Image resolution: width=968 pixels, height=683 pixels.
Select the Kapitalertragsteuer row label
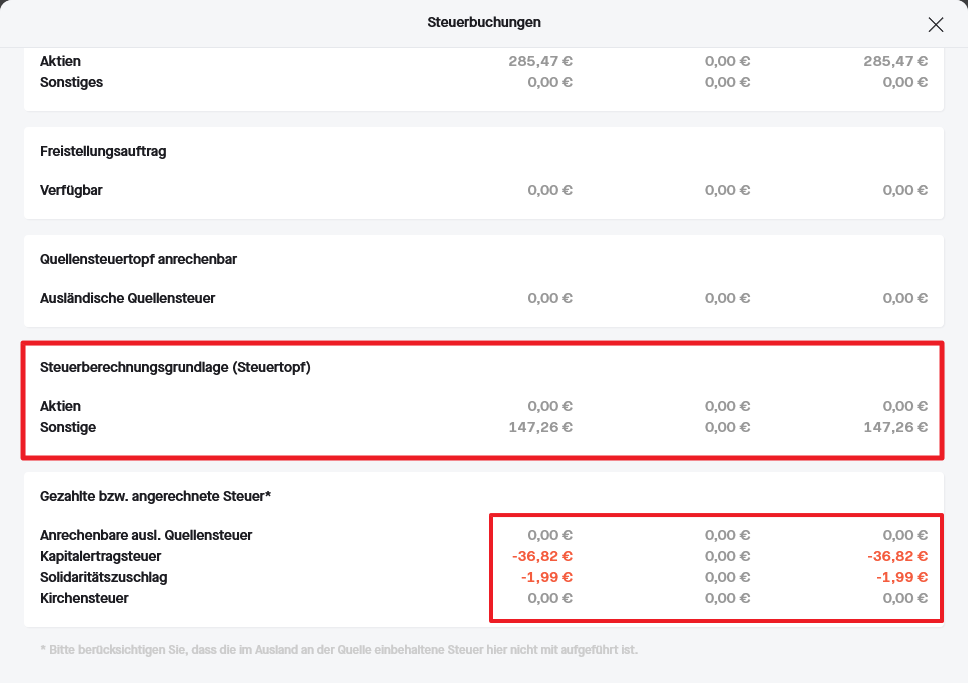click(100, 556)
